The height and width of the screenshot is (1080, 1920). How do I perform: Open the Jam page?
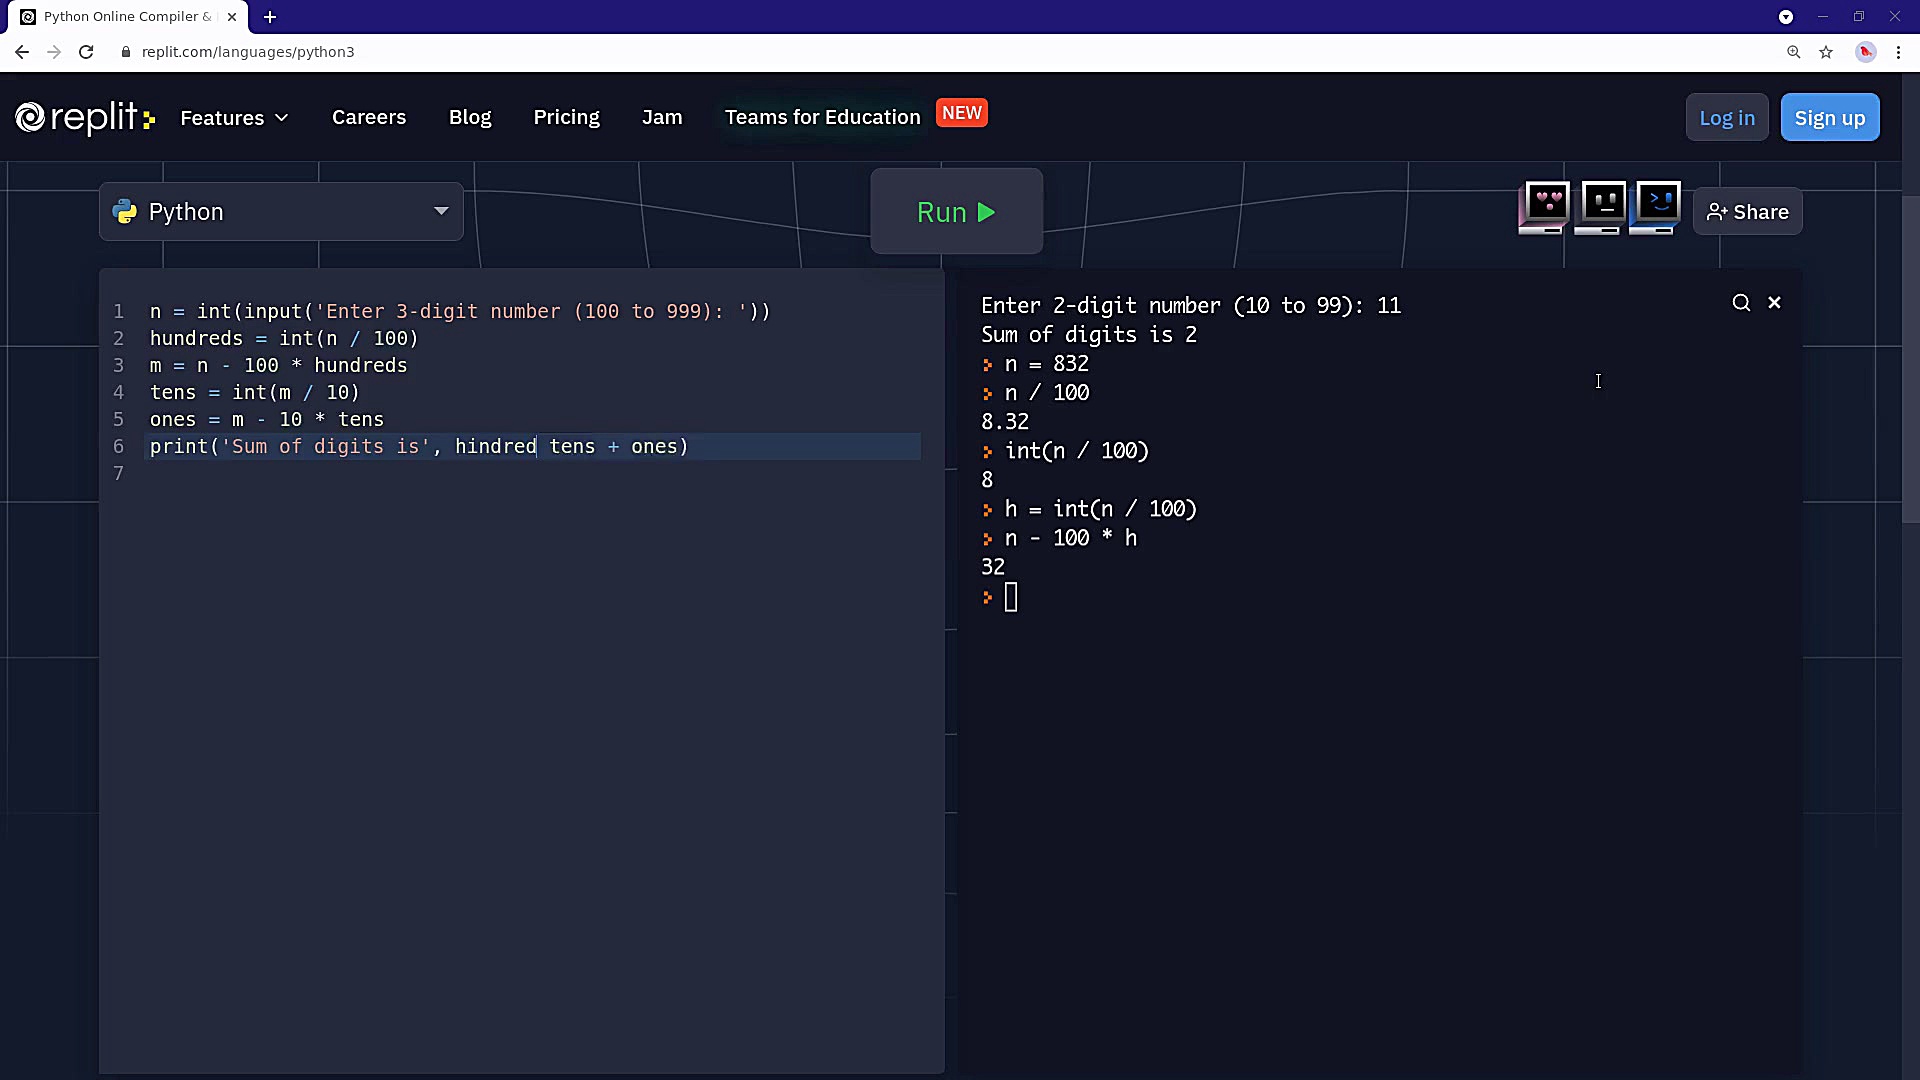click(x=662, y=117)
